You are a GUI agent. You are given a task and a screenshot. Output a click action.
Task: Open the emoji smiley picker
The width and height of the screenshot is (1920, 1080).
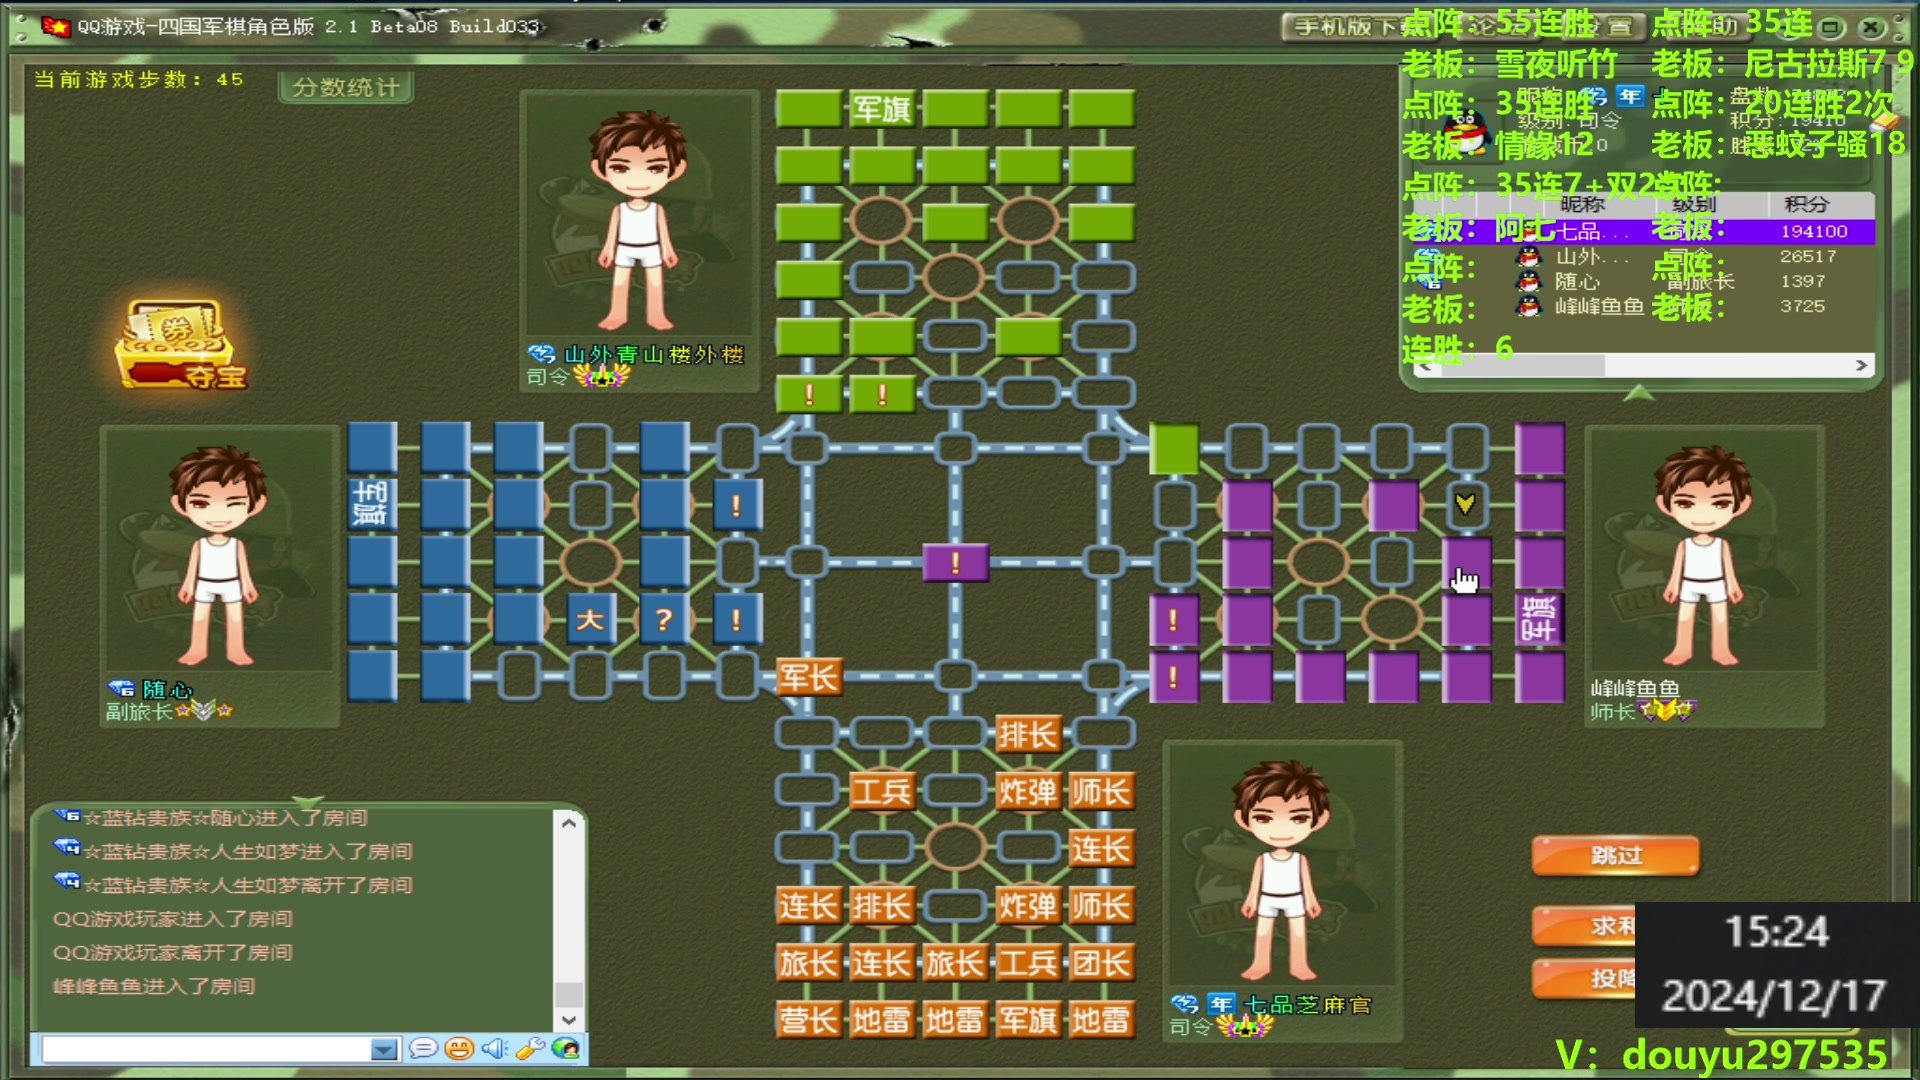(459, 1048)
